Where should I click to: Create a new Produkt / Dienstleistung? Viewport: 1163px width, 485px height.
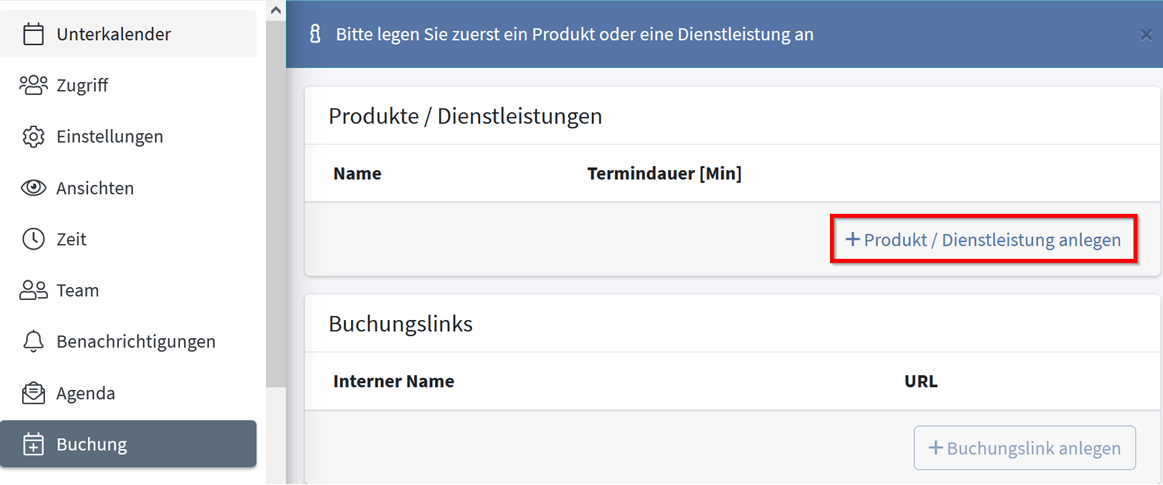pyautogui.click(x=983, y=240)
